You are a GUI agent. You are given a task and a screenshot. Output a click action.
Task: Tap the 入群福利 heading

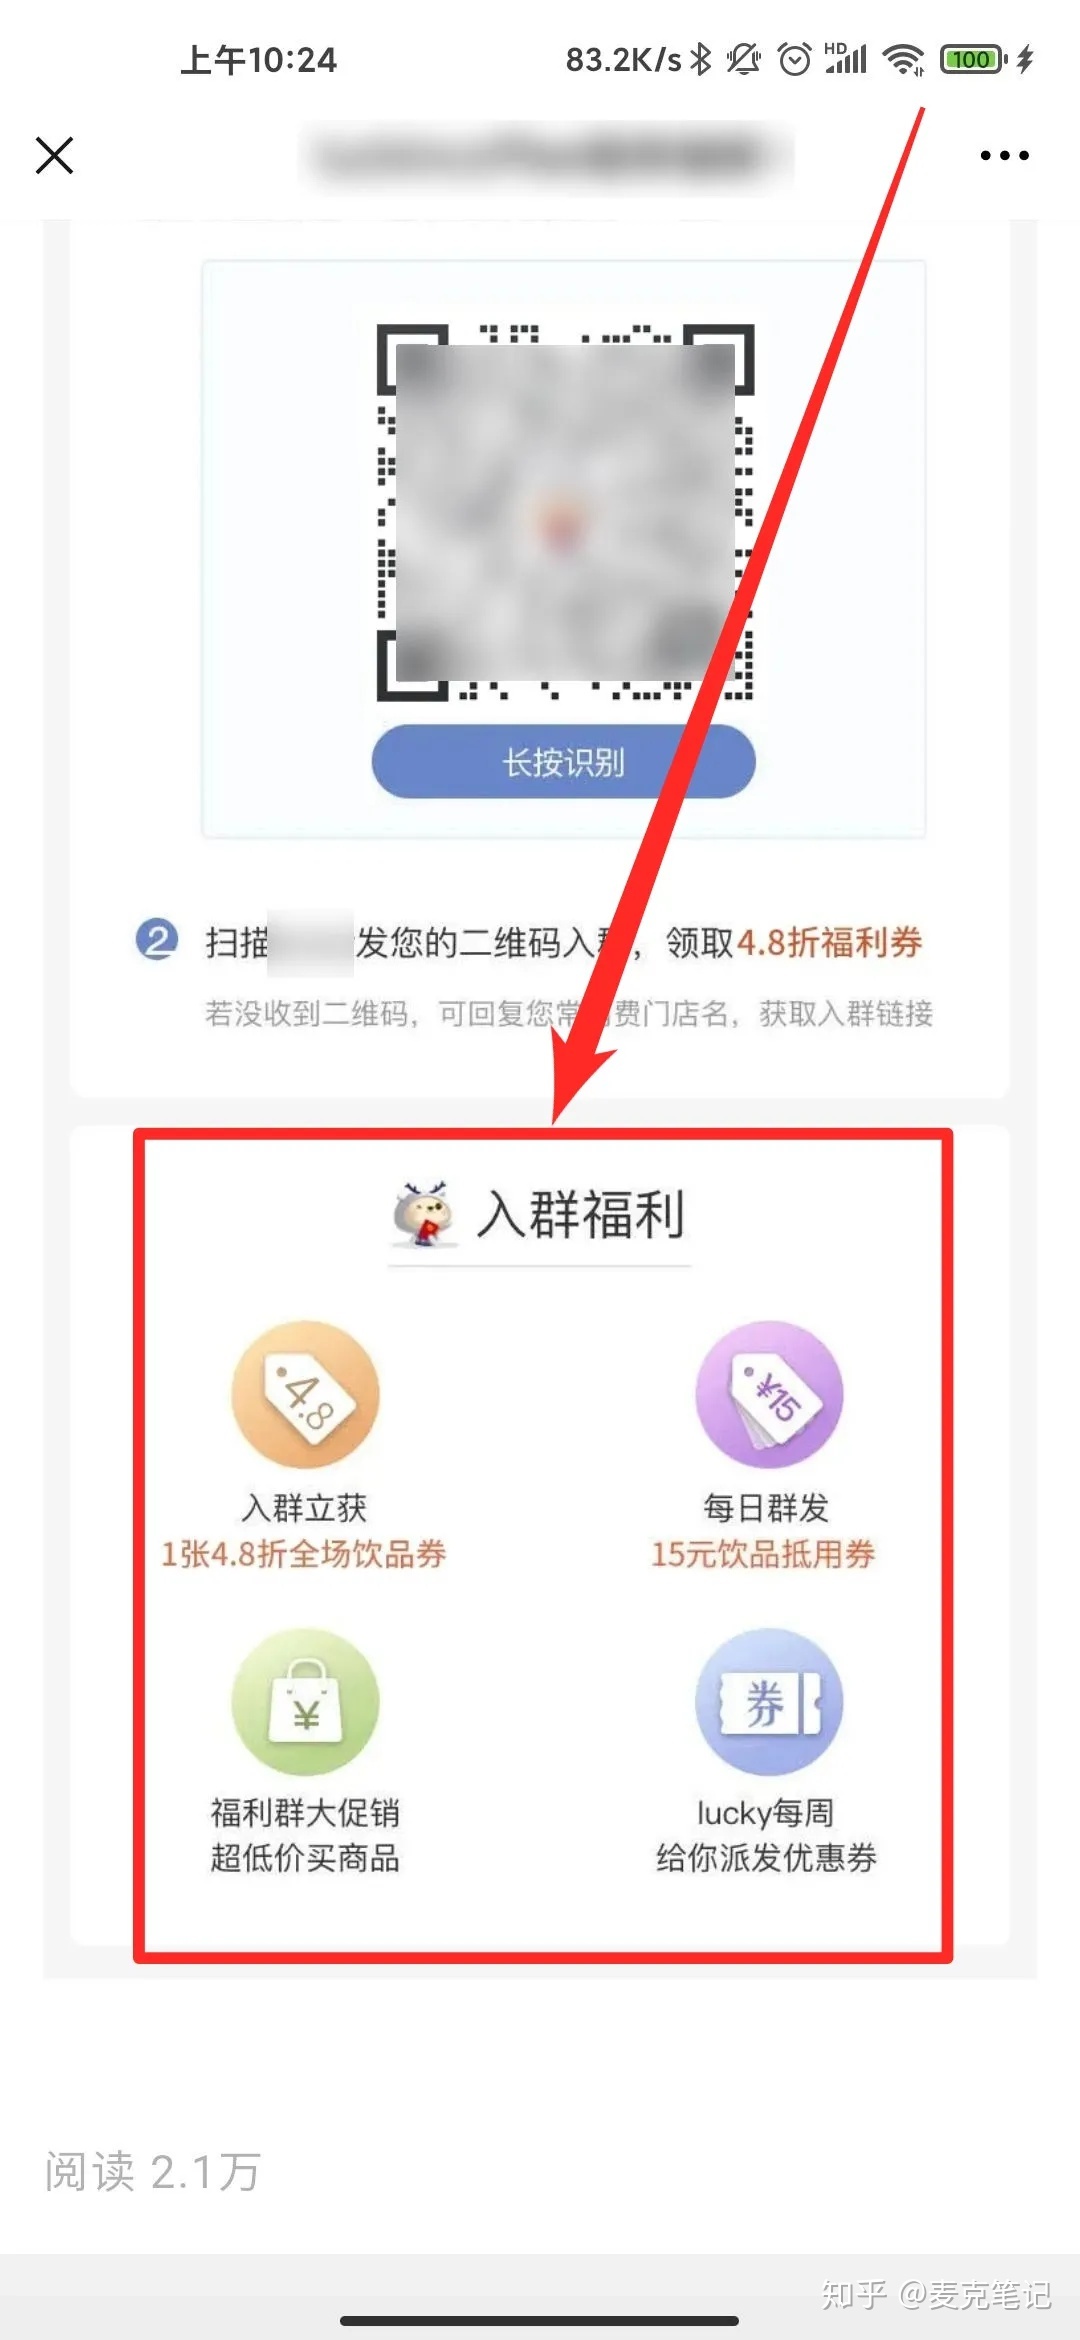pos(581,1214)
